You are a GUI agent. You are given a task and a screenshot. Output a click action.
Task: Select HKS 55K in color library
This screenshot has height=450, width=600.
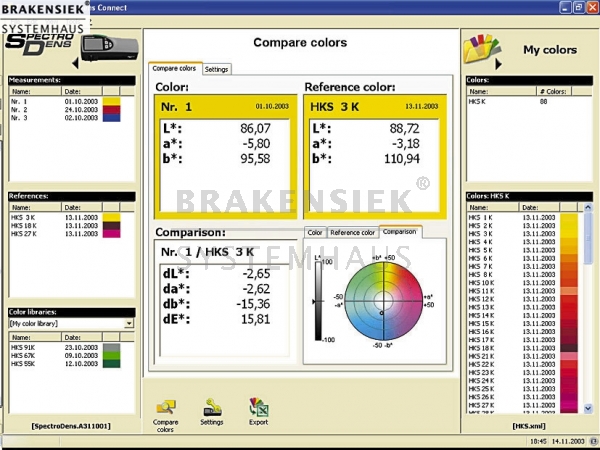click(x=65, y=364)
